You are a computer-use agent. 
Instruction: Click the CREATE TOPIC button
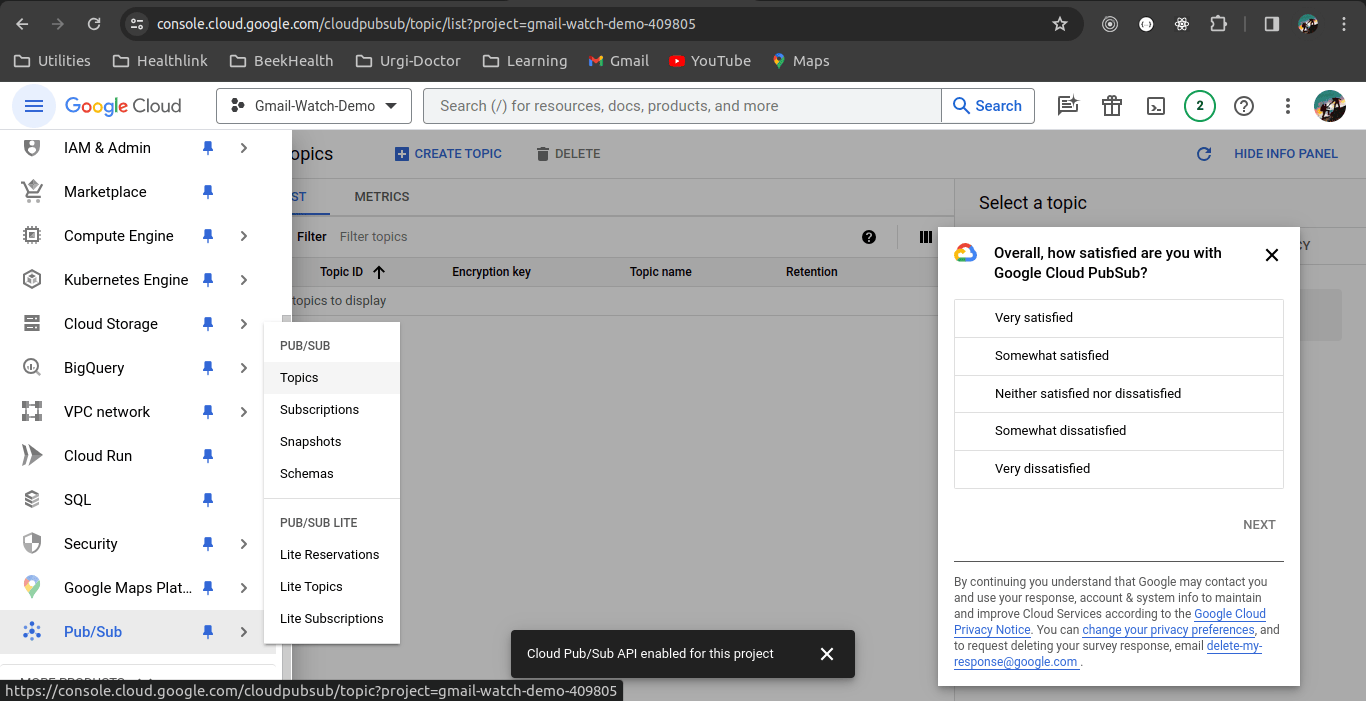(447, 153)
